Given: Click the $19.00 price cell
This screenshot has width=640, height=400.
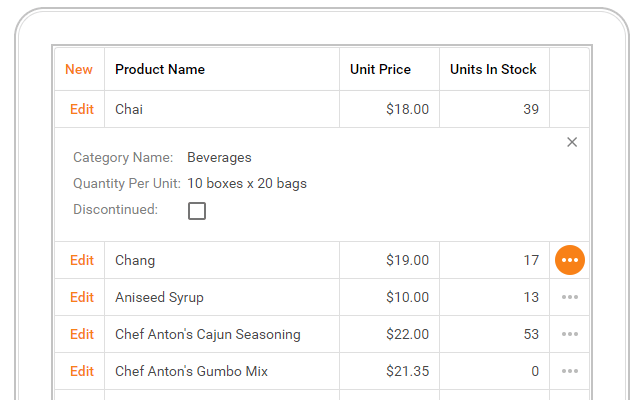Looking at the screenshot, I should 407,260.
